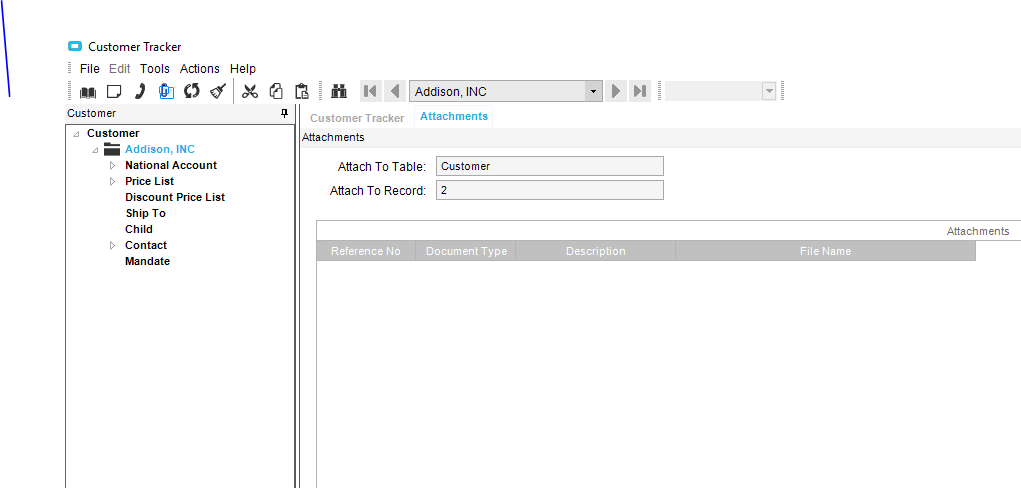The image size is (1021, 488).
Task: Go to the first record
Action: click(x=371, y=91)
